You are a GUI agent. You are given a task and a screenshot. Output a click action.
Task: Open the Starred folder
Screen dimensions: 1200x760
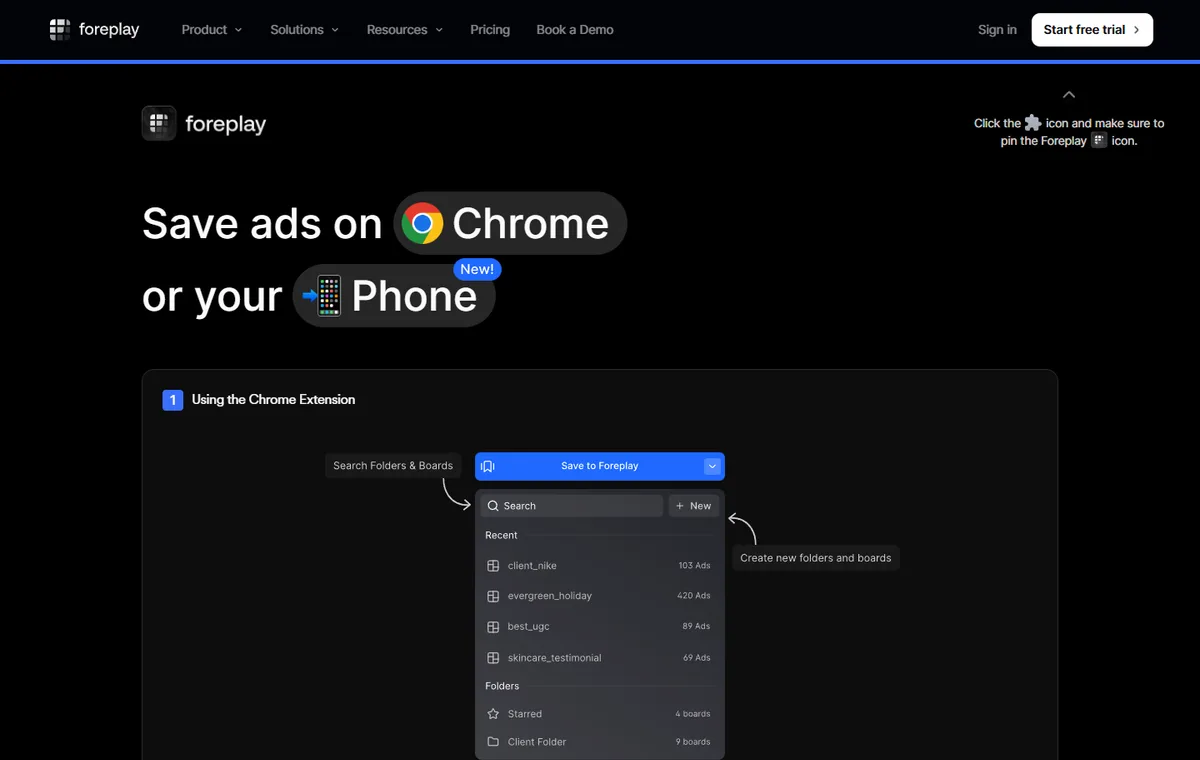point(598,714)
